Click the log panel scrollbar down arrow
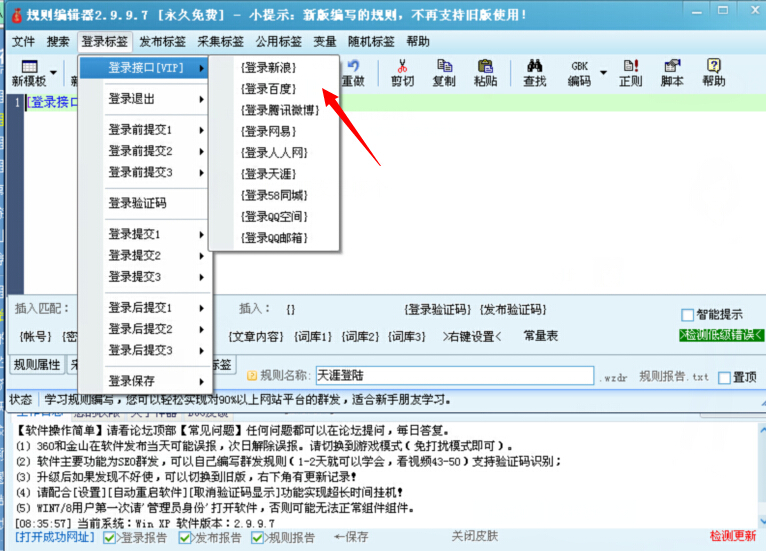 pyautogui.click(x=762, y=522)
